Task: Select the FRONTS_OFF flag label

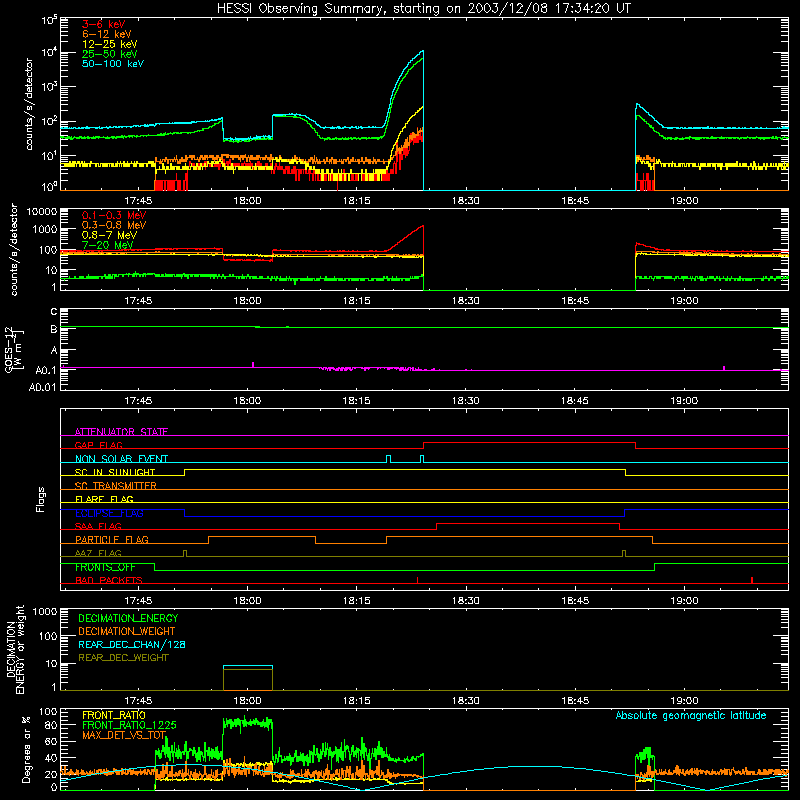Action: point(105,567)
